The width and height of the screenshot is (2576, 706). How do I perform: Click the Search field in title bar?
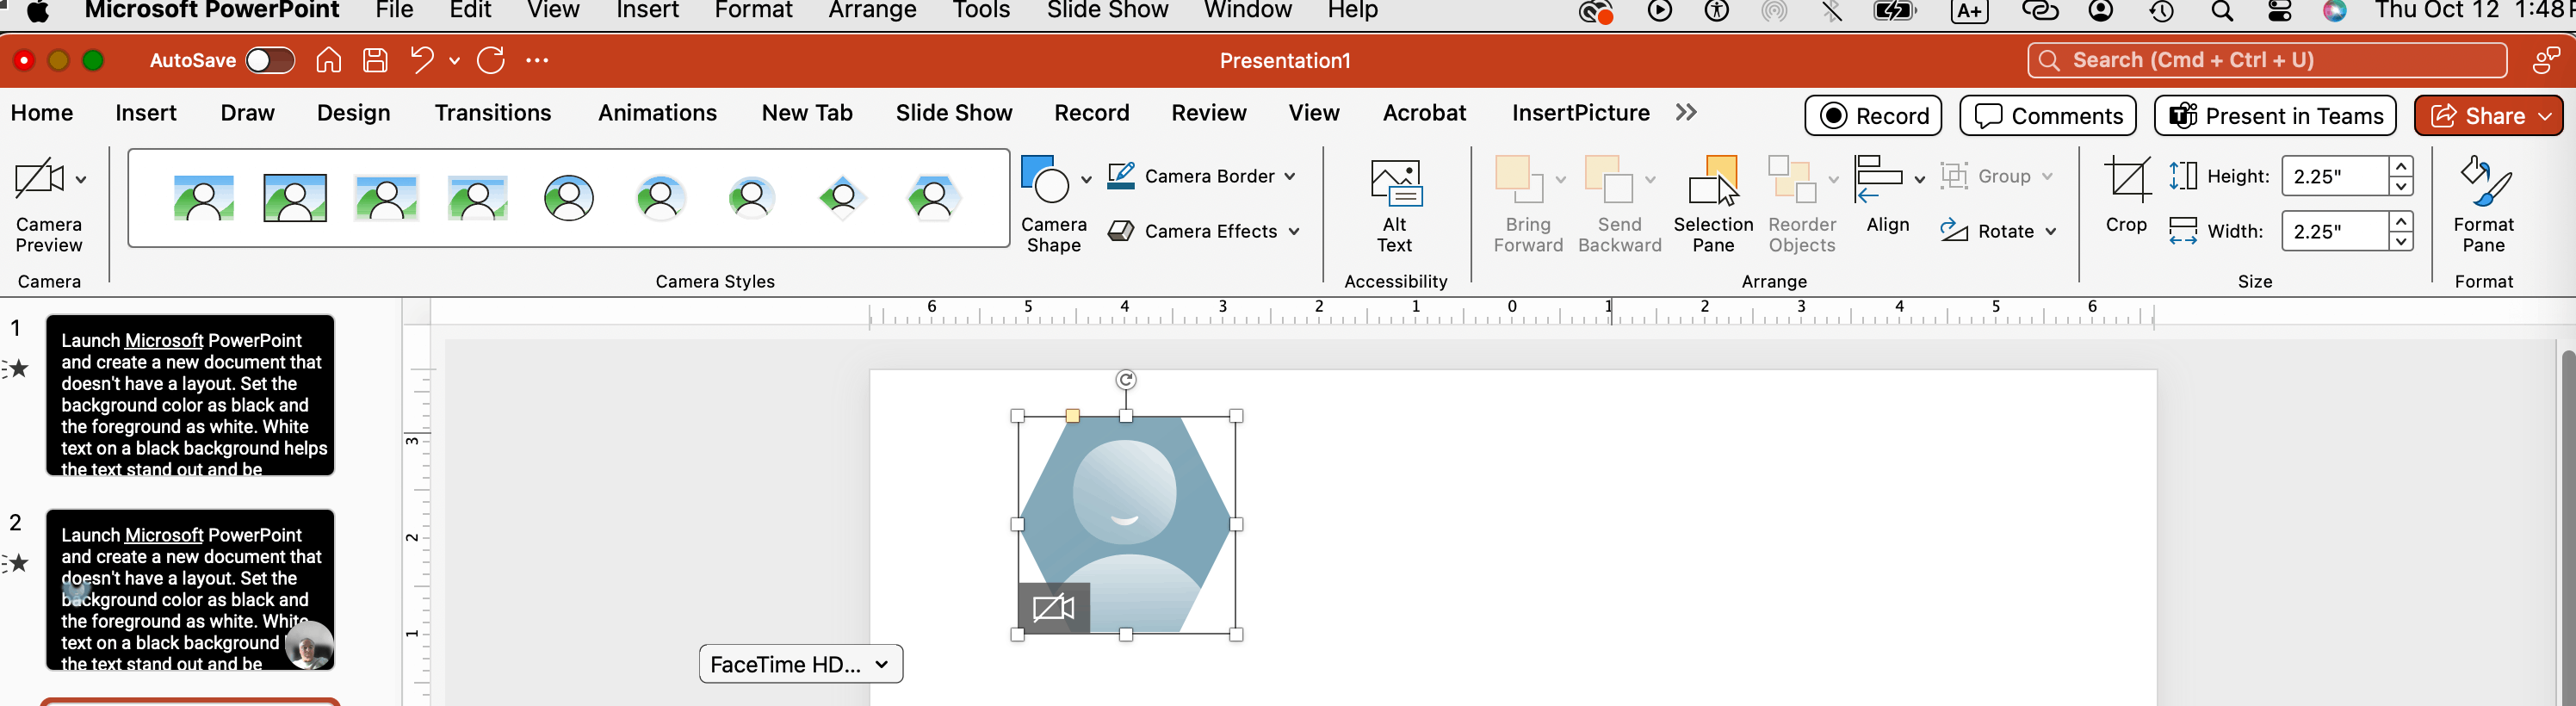(2267, 60)
